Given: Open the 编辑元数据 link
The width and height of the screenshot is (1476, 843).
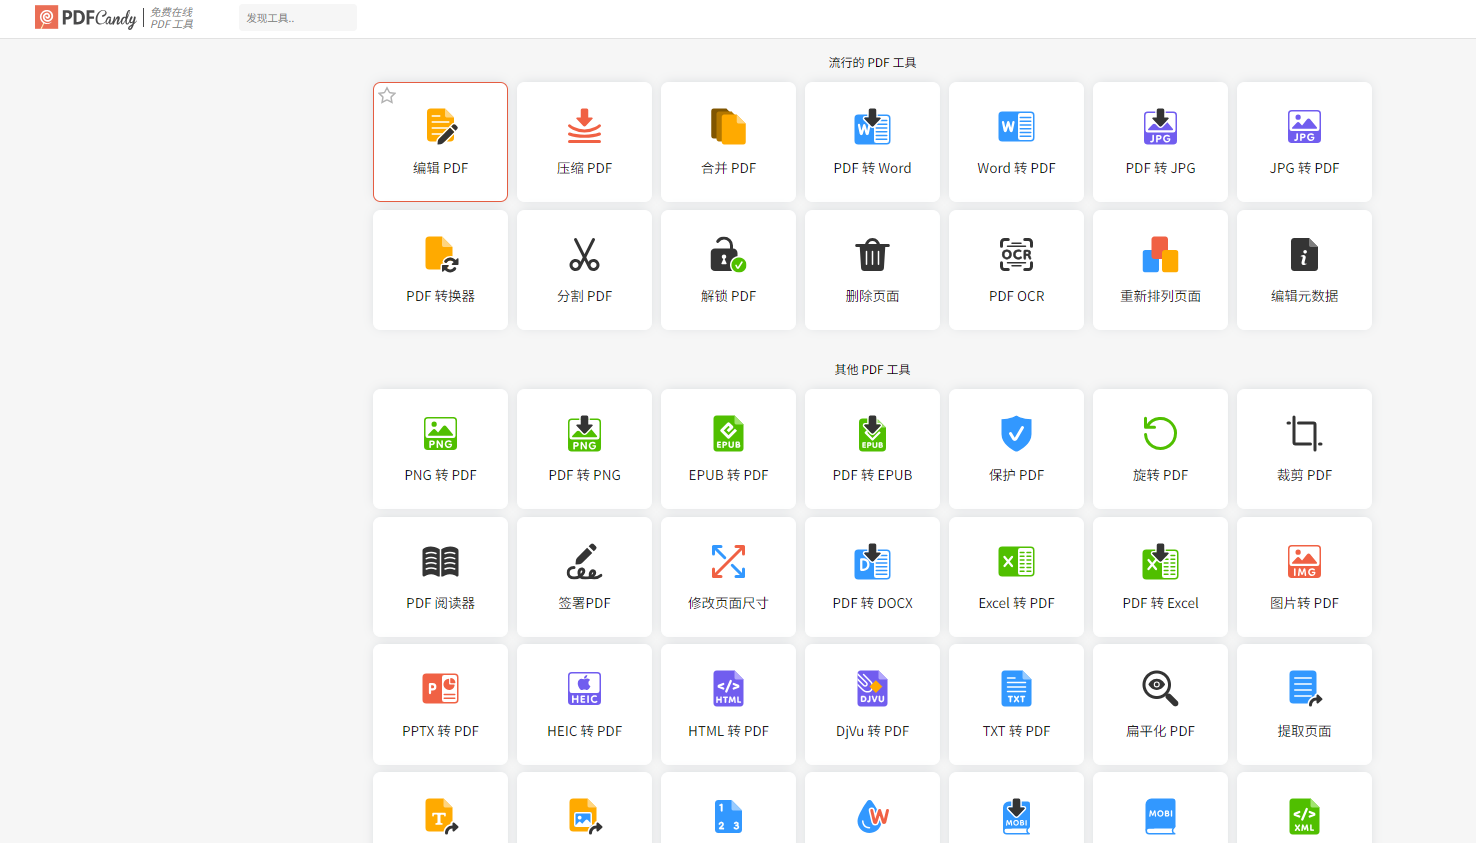Looking at the screenshot, I should pyautogui.click(x=1304, y=296).
